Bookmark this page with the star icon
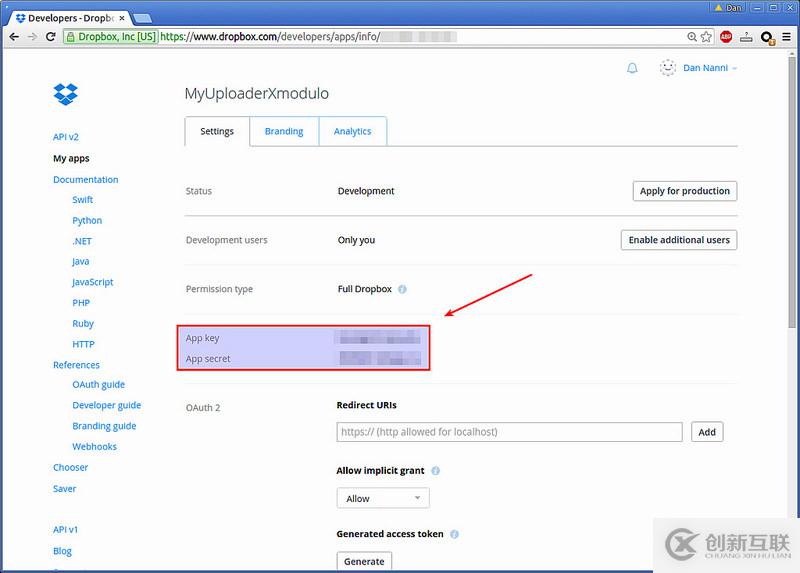The width and height of the screenshot is (800, 573). tap(706, 37)
